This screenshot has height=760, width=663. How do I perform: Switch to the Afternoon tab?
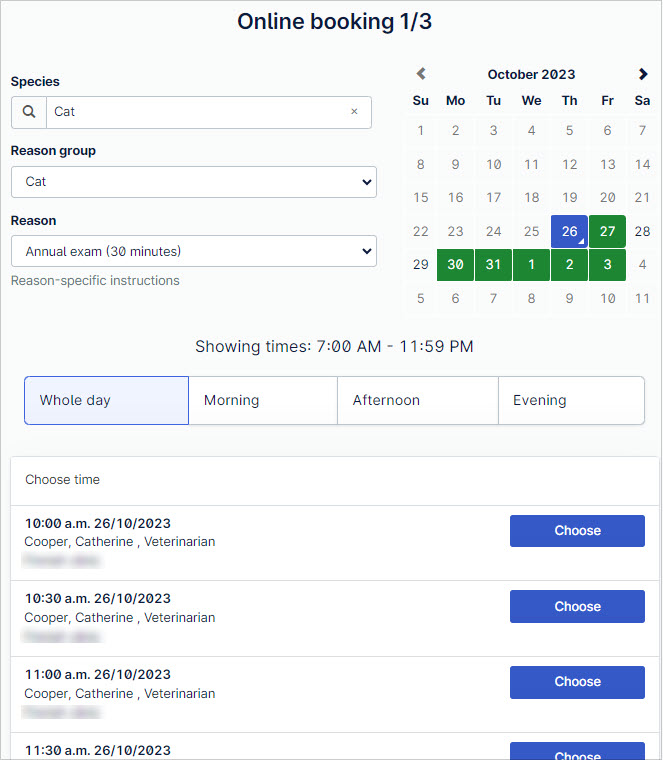pos(418,400)
